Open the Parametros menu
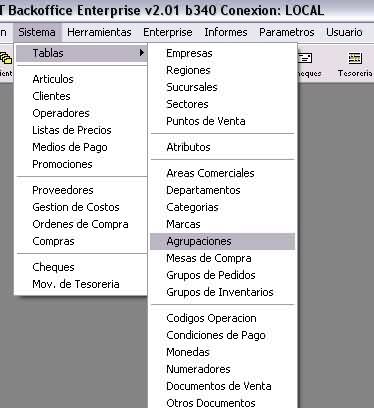 click(287, 32)
